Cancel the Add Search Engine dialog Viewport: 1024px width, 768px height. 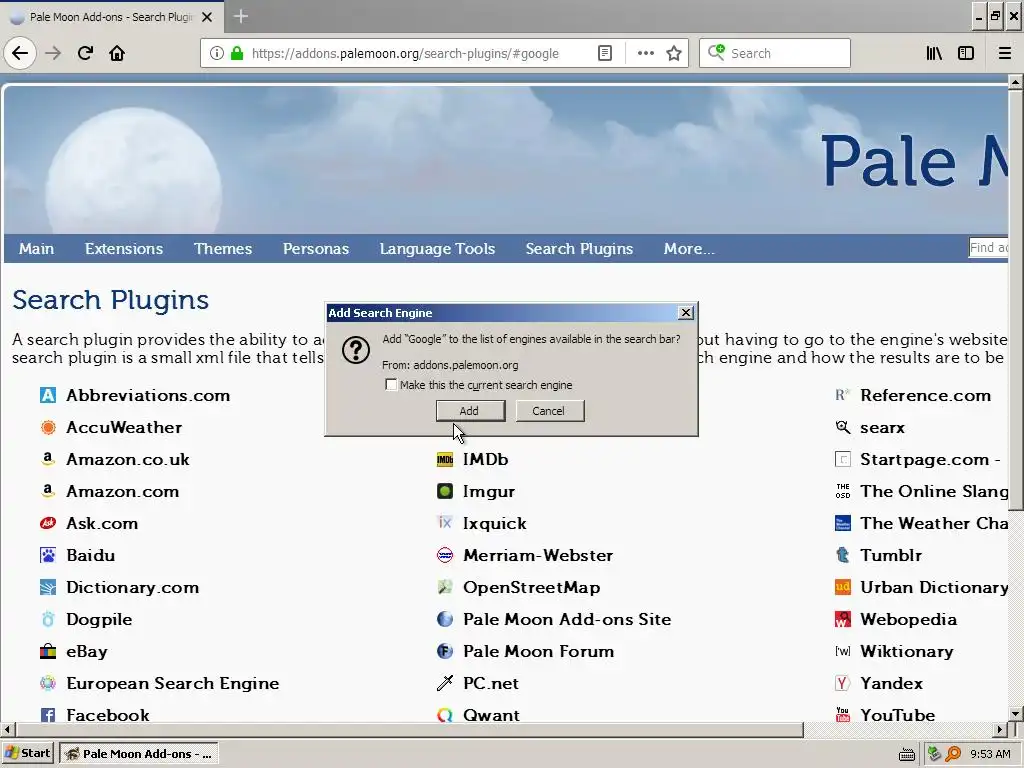point(549,411)
